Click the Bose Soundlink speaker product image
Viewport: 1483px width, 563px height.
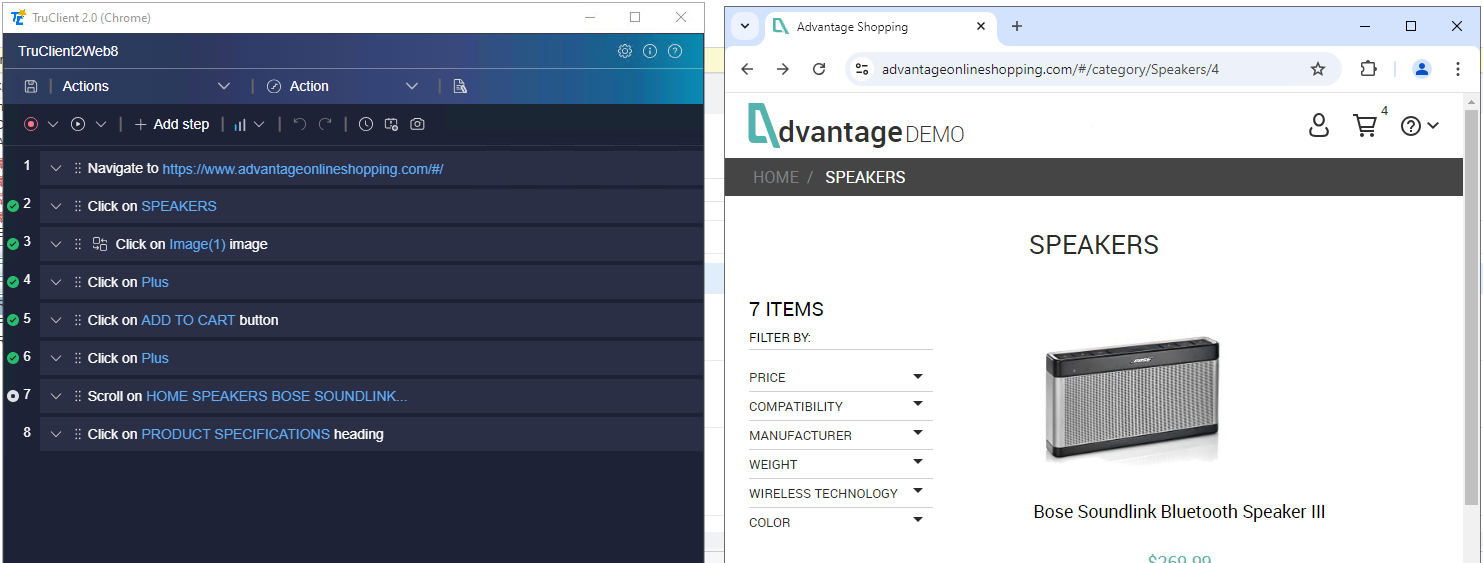(1132, 400)
